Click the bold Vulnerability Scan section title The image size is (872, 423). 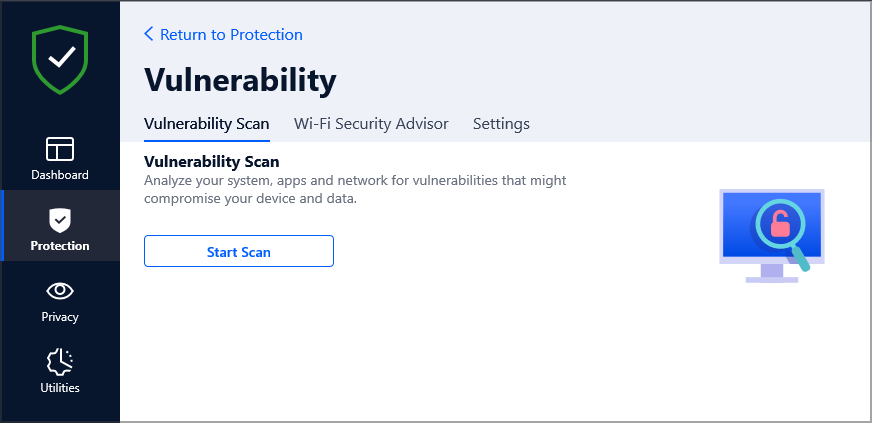pyautogui.click(x=211, y=160)
